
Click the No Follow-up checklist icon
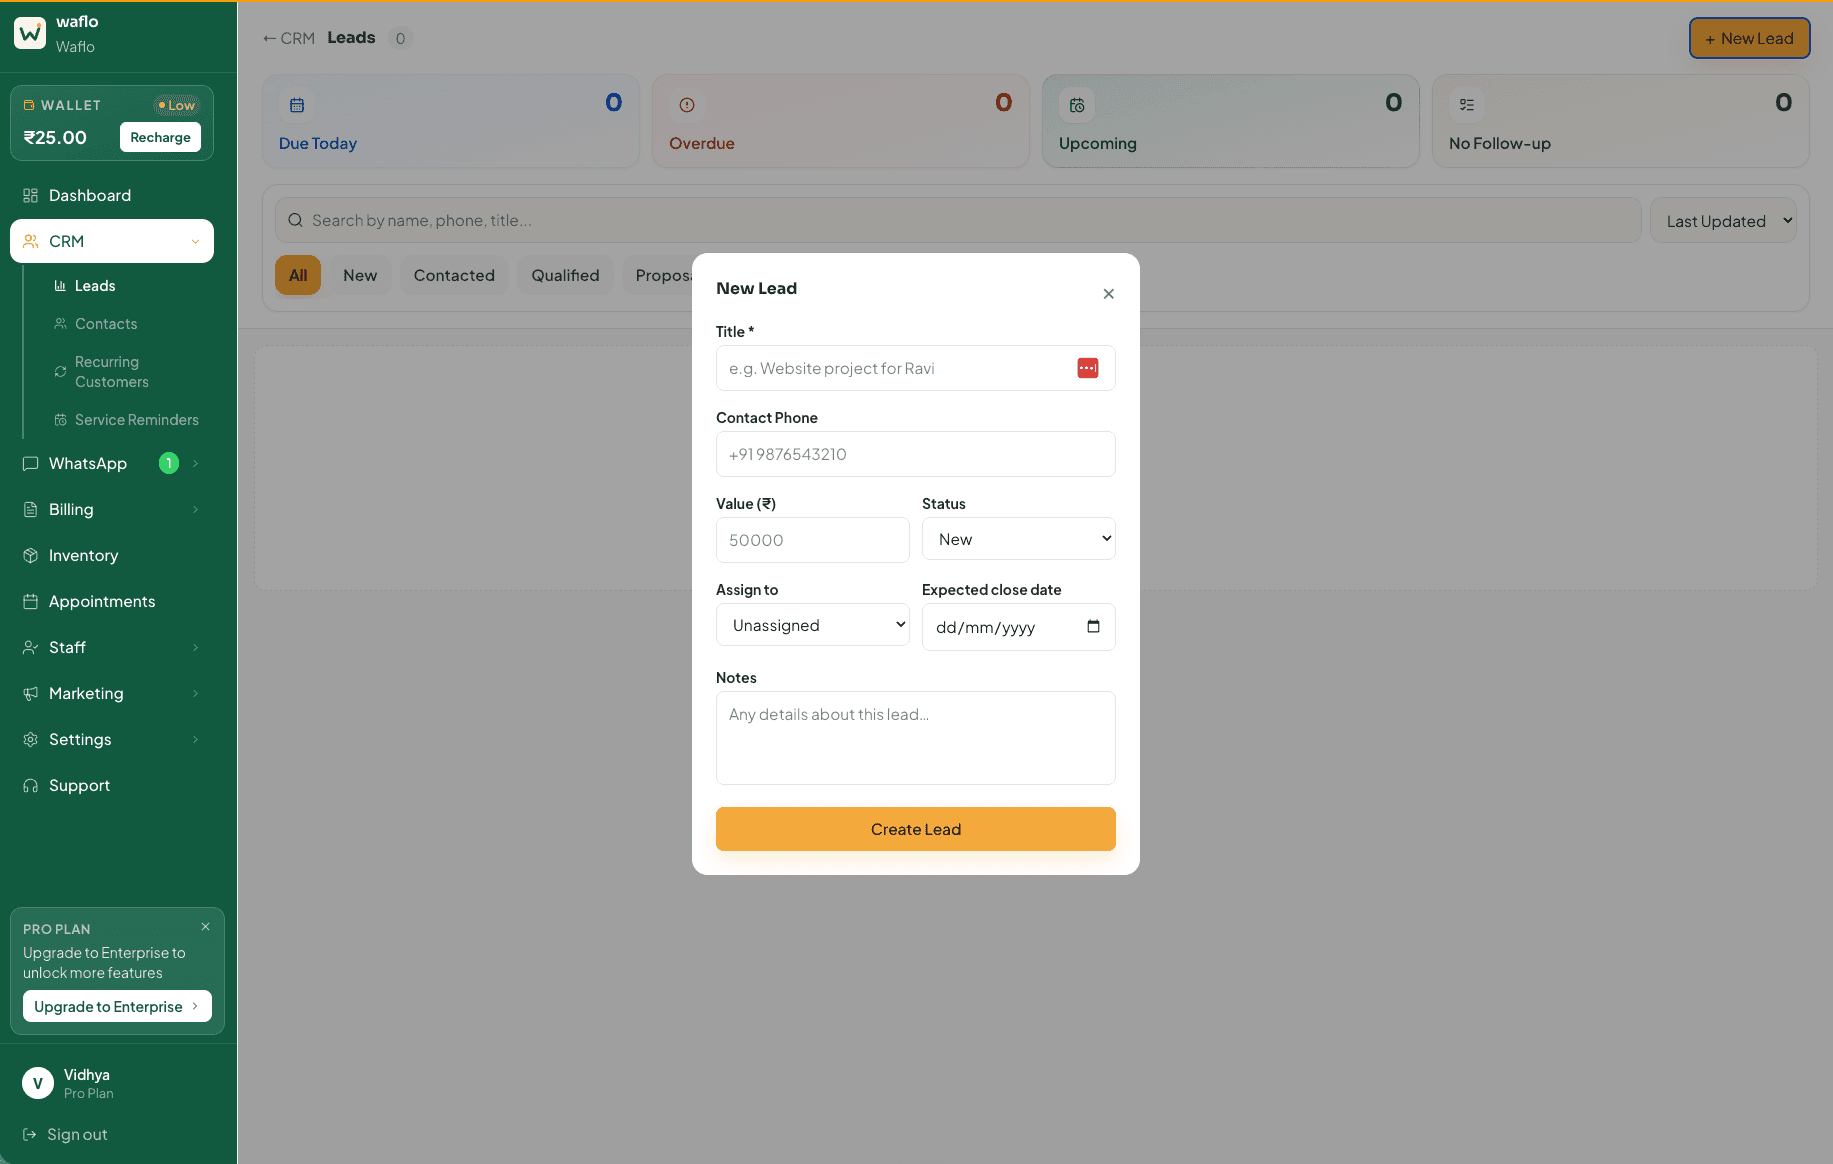pyautogui.click(x=1467, y=105)
